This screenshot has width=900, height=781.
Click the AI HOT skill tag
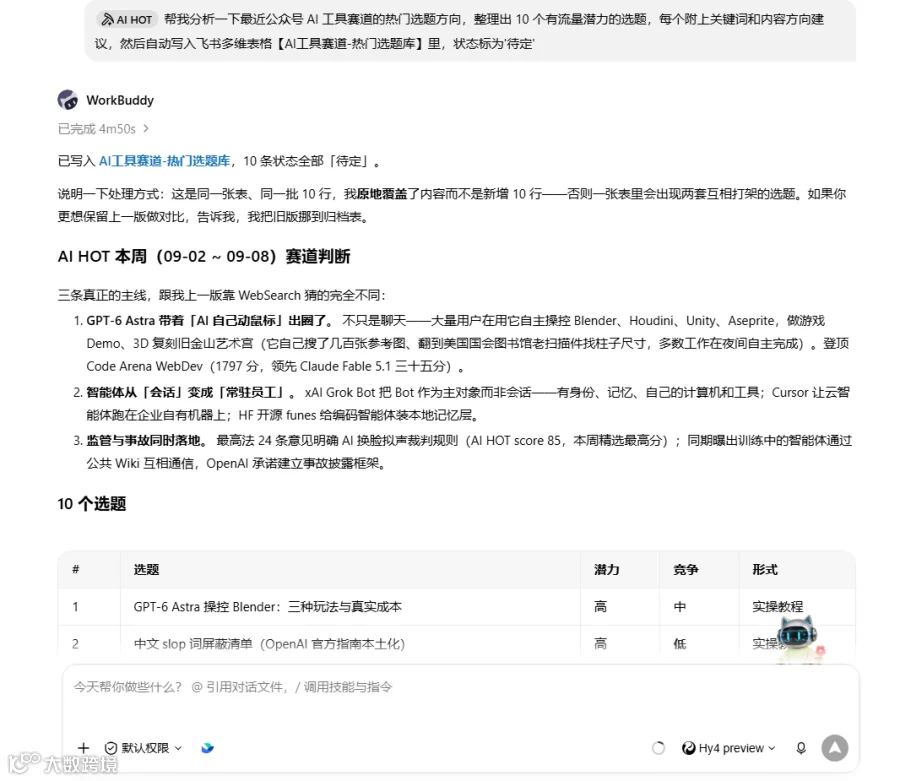point(127,20)
